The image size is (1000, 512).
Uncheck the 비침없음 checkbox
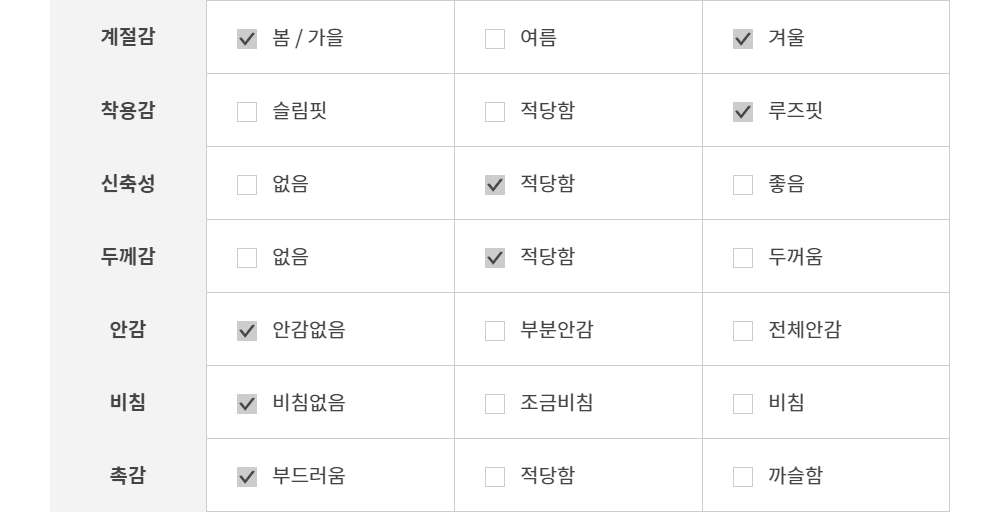(247, 405)
